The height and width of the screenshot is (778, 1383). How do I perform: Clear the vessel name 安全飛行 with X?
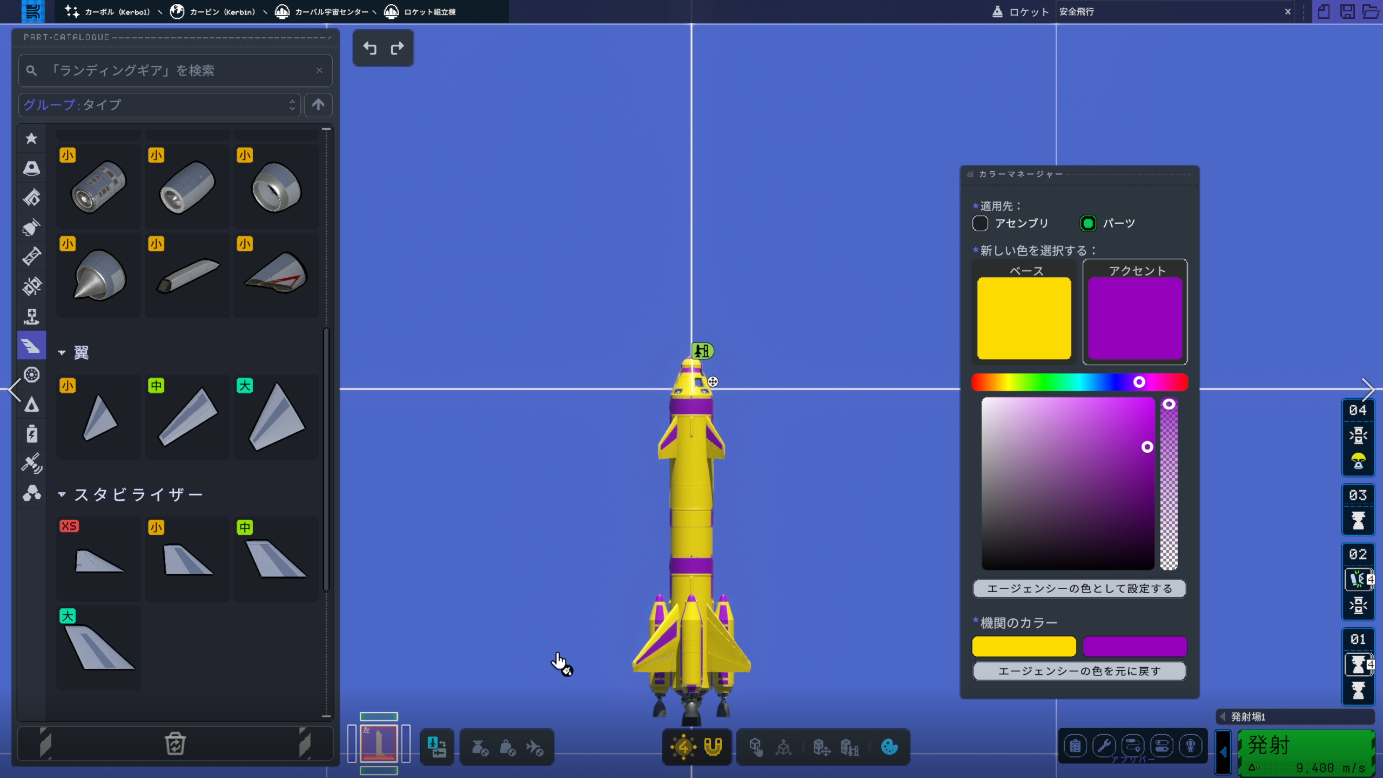tap(1287, 12)
